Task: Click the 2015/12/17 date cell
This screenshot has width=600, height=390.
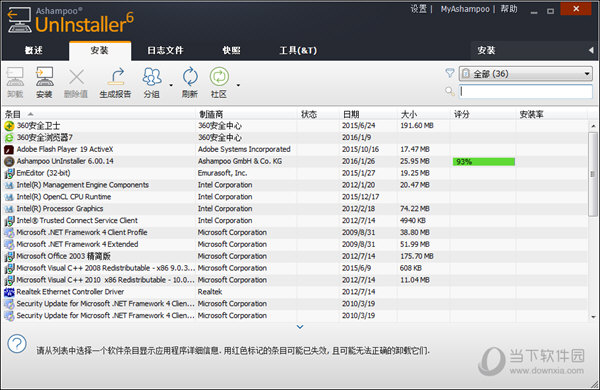Action: tap(360, 197)
